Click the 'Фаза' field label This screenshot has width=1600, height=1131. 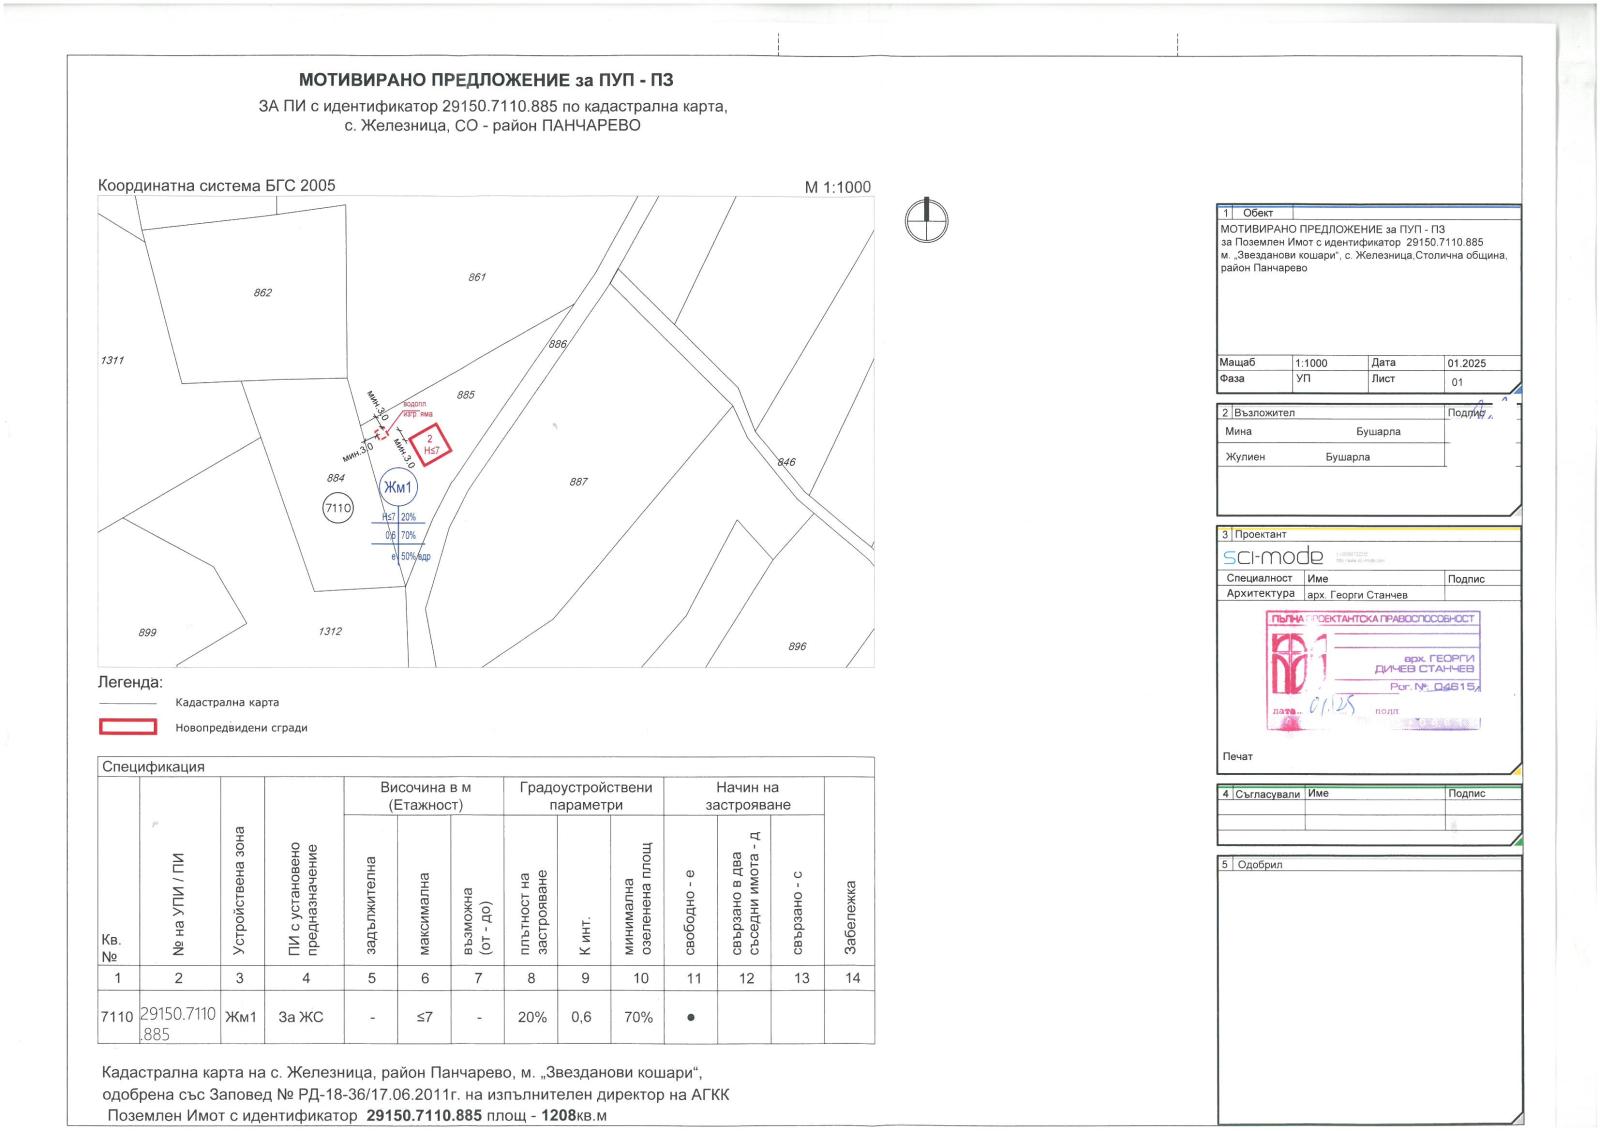[1232, 378]
